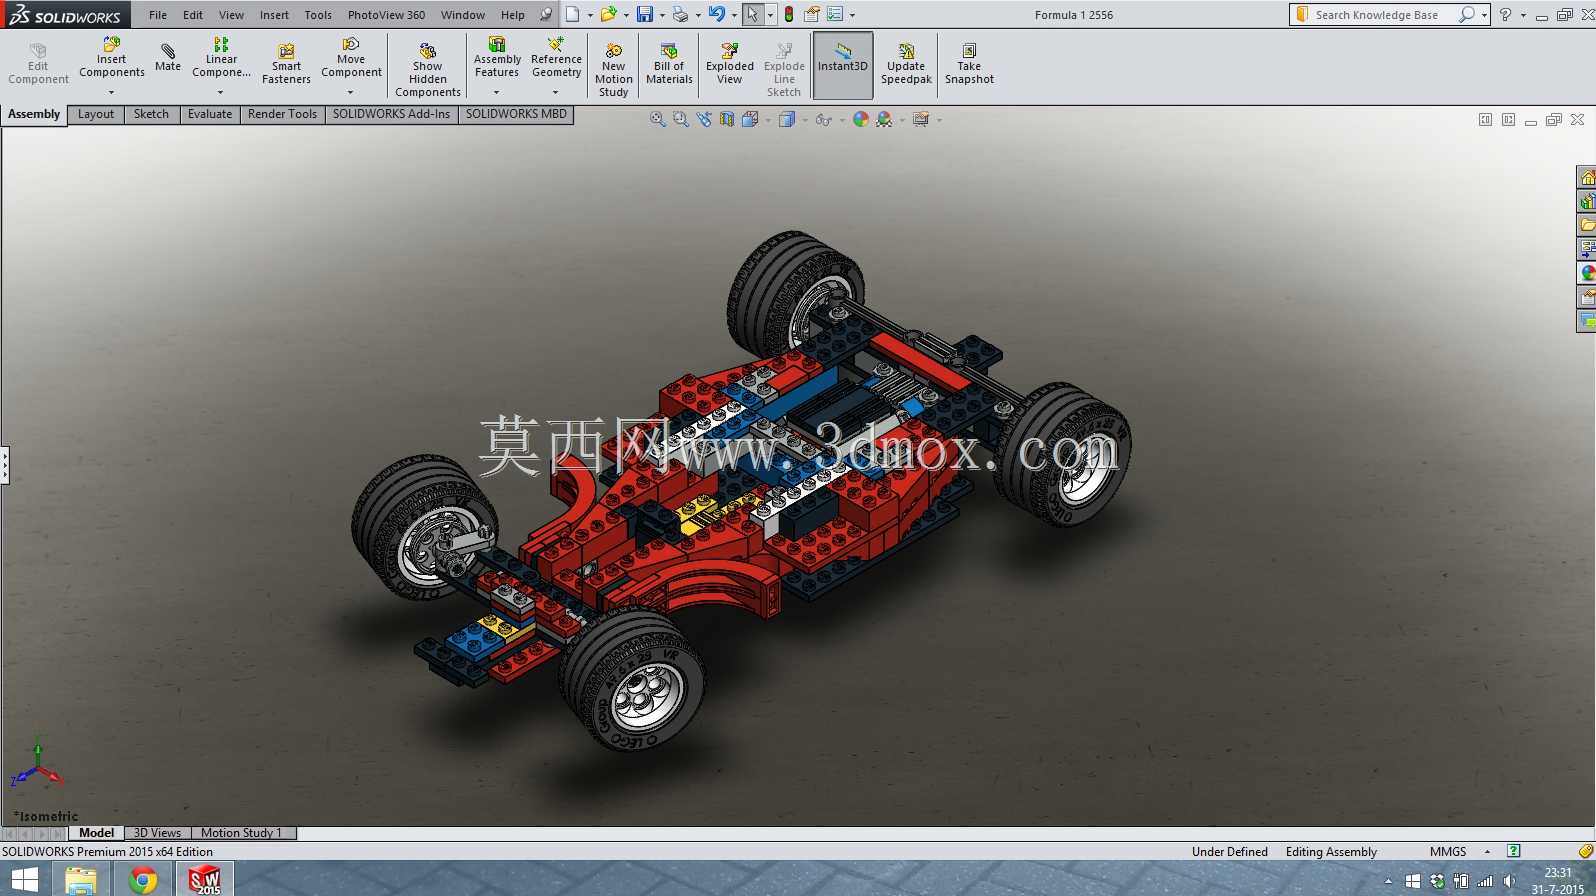This screenshot has height=896, width=1596.
Task: Open the Insert menu
Action: [x=274, y=15]
